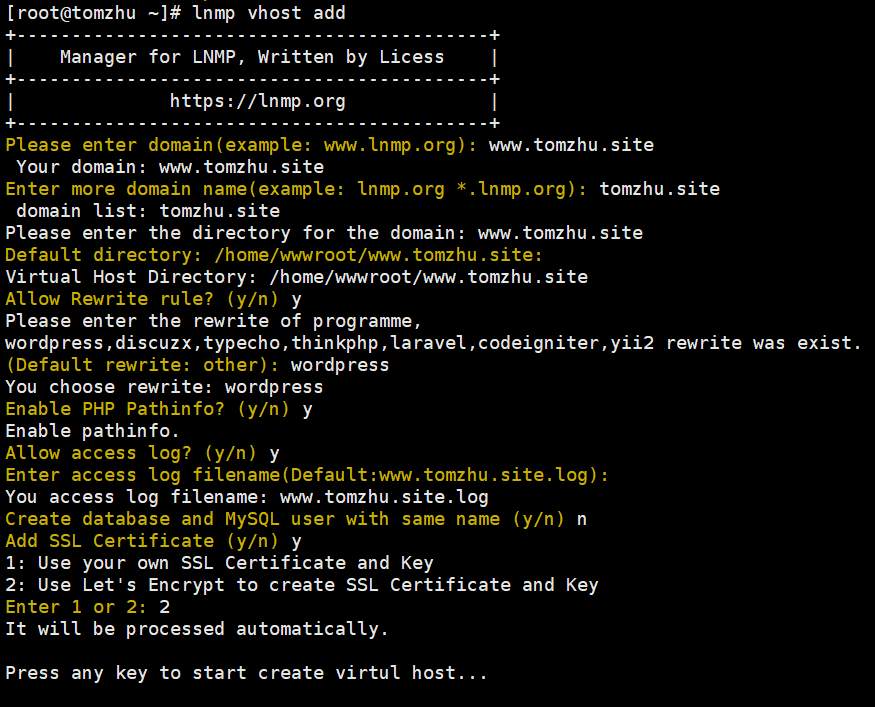
Task: Click the 'lnmp vhost add' command text
Action: pos(268,13)
